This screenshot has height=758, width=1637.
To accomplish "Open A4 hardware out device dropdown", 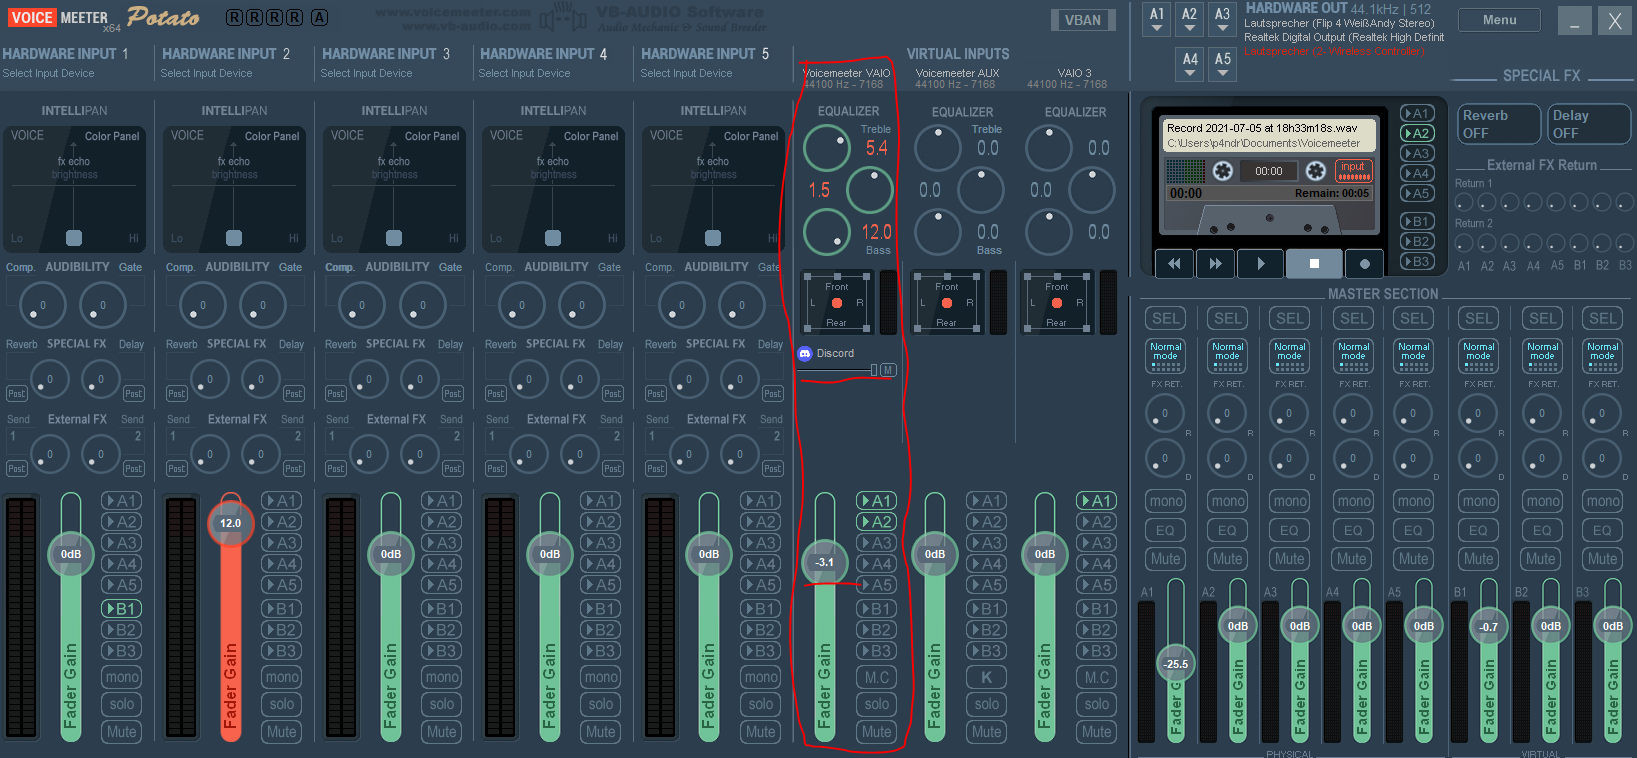I will tap(1190, 64).
